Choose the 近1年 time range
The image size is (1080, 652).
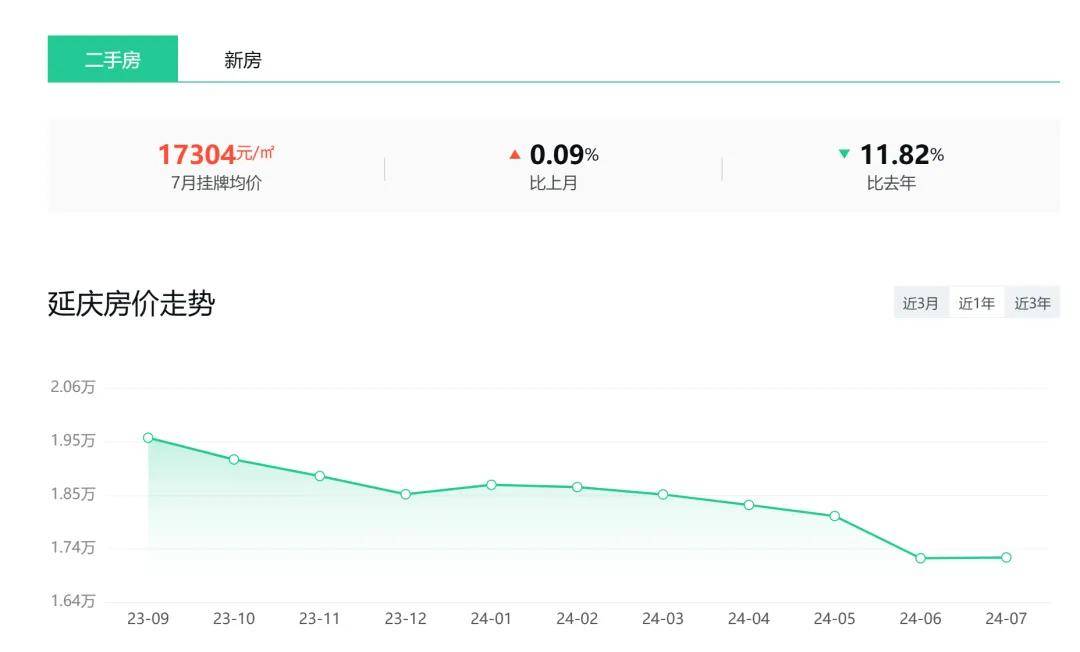click(976, 303)
